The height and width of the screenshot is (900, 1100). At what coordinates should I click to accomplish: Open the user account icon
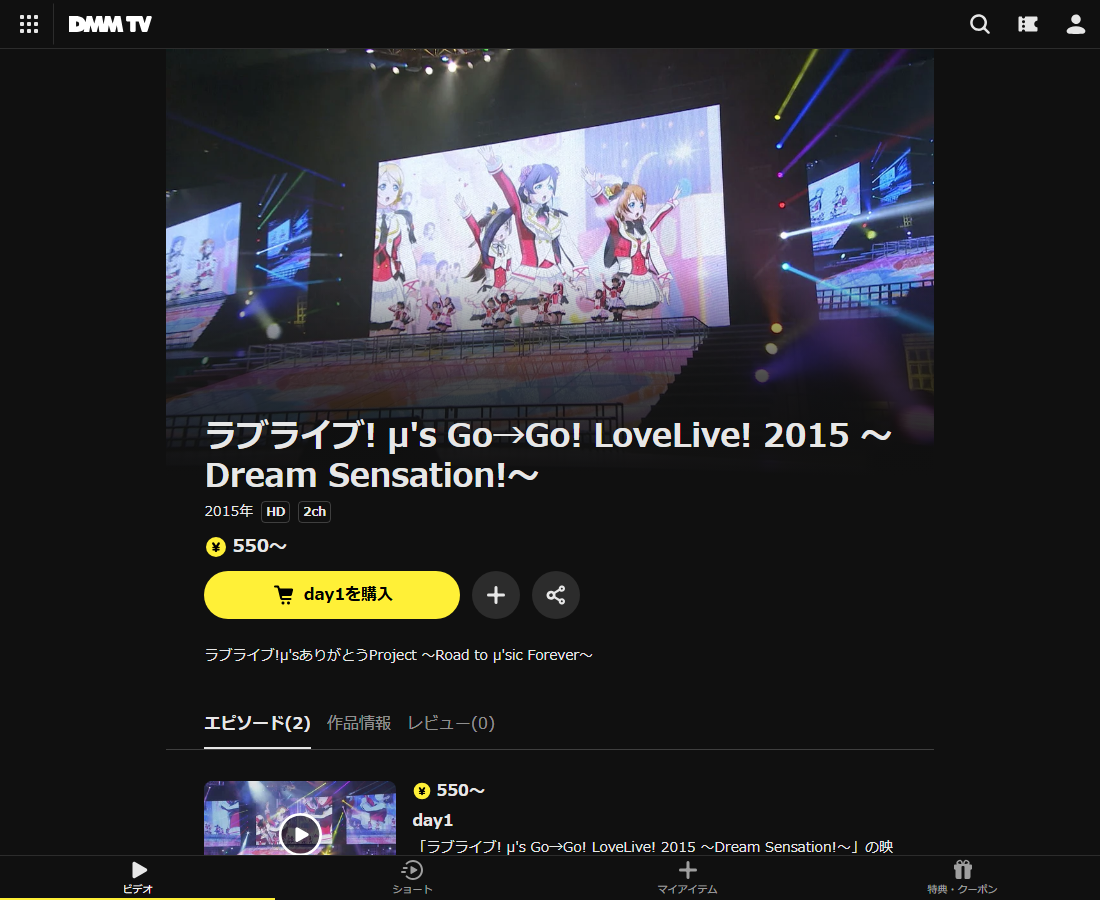tap(1075, 25)
